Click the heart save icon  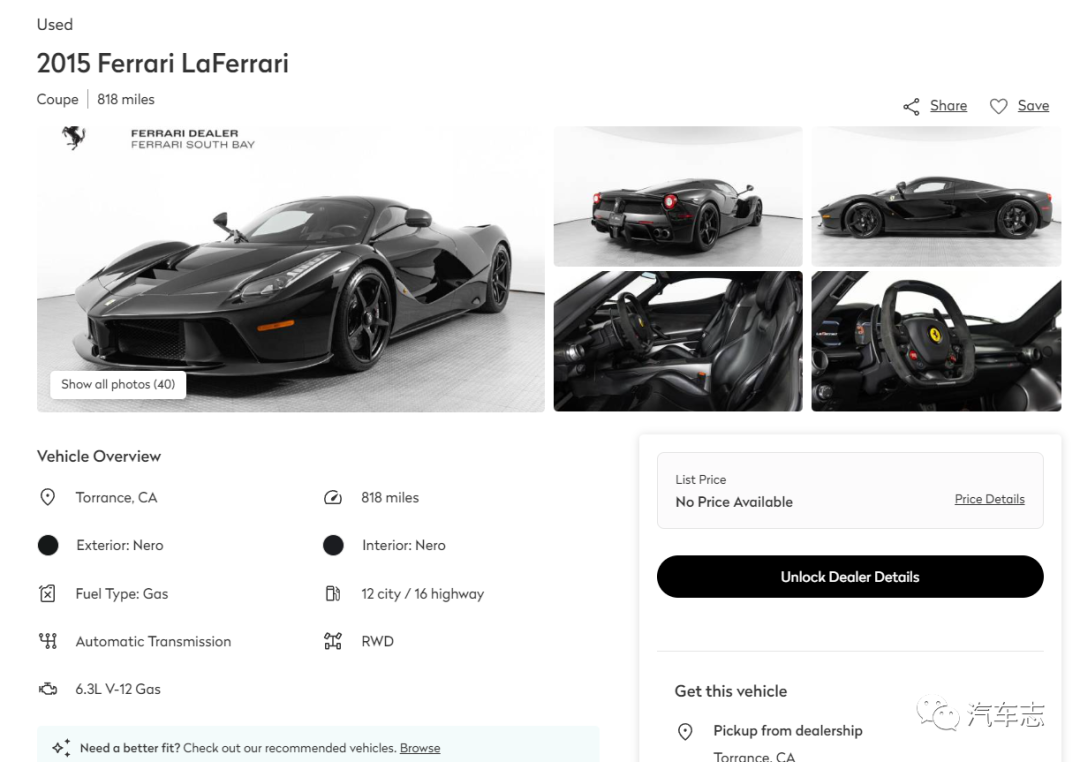click(x=998, y=106)
